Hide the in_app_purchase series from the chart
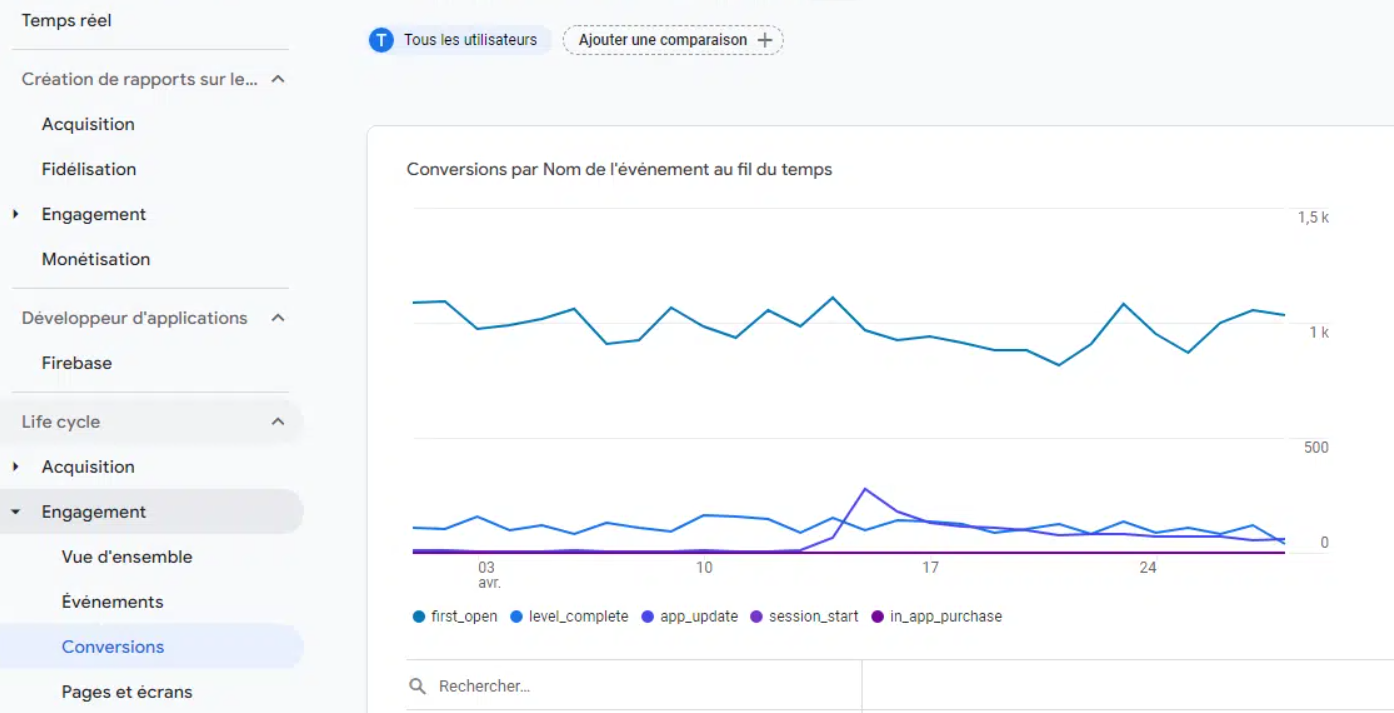Image resolution: width=1394 pixels, height=713 pixels. coord(936,616)
